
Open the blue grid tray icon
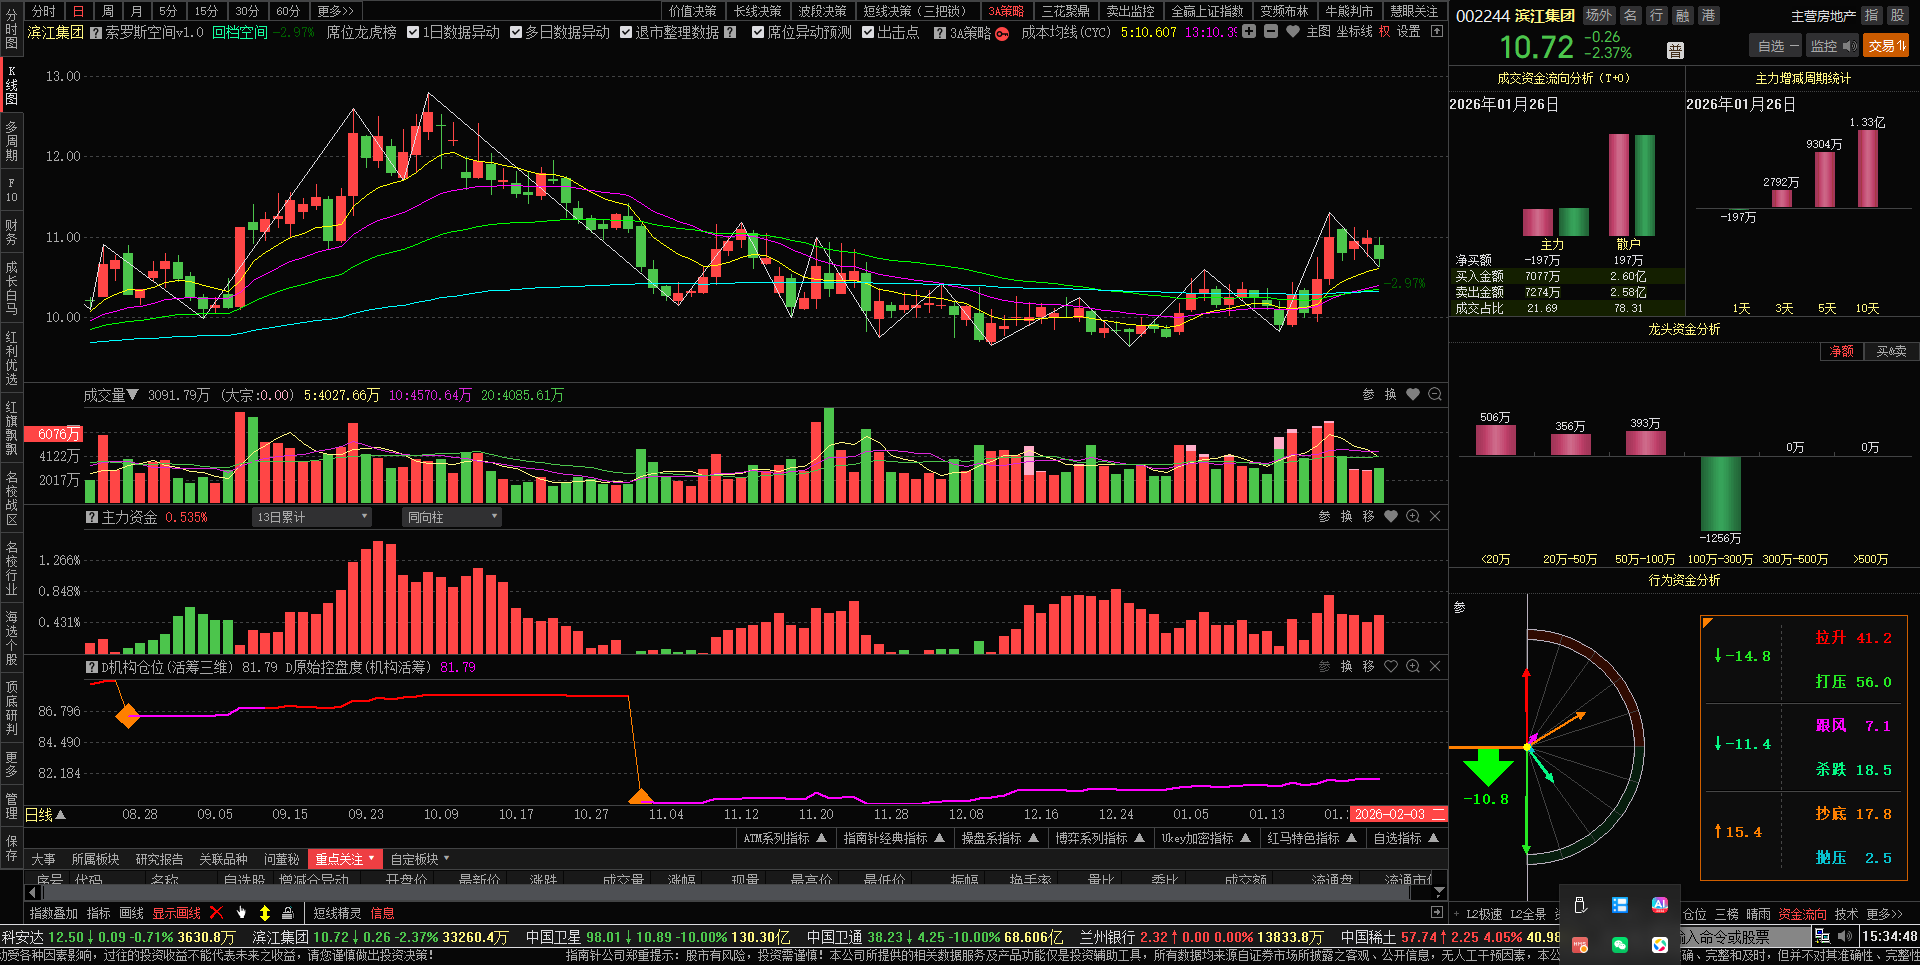1620,905
